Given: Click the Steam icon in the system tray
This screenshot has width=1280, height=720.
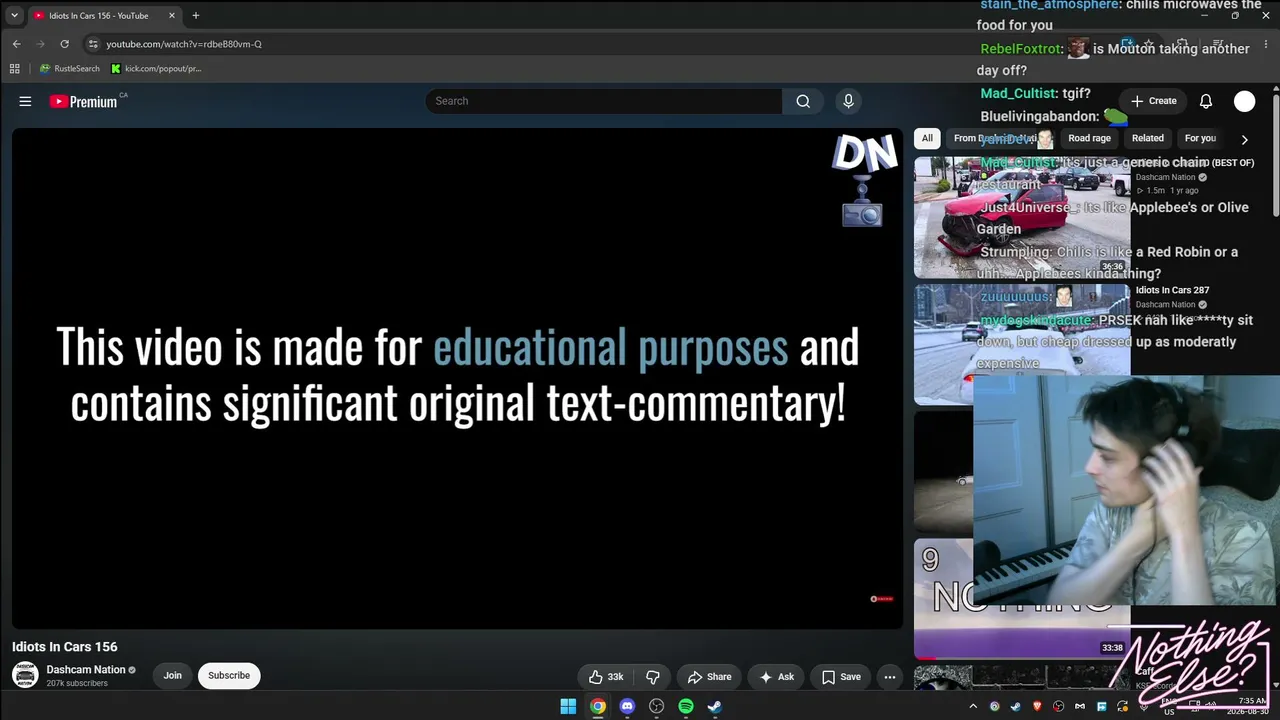Looking at the screenshot, I should coord(1016,706).
